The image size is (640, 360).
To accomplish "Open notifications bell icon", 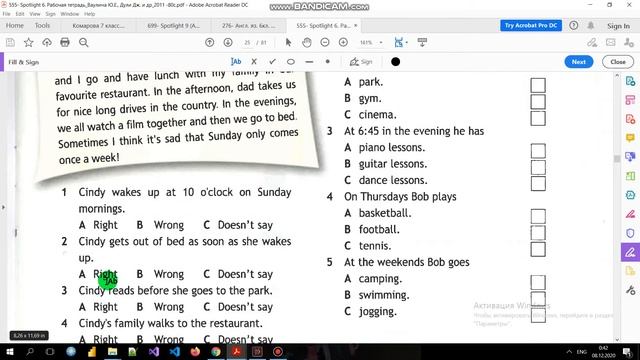I will coord(591,25).
